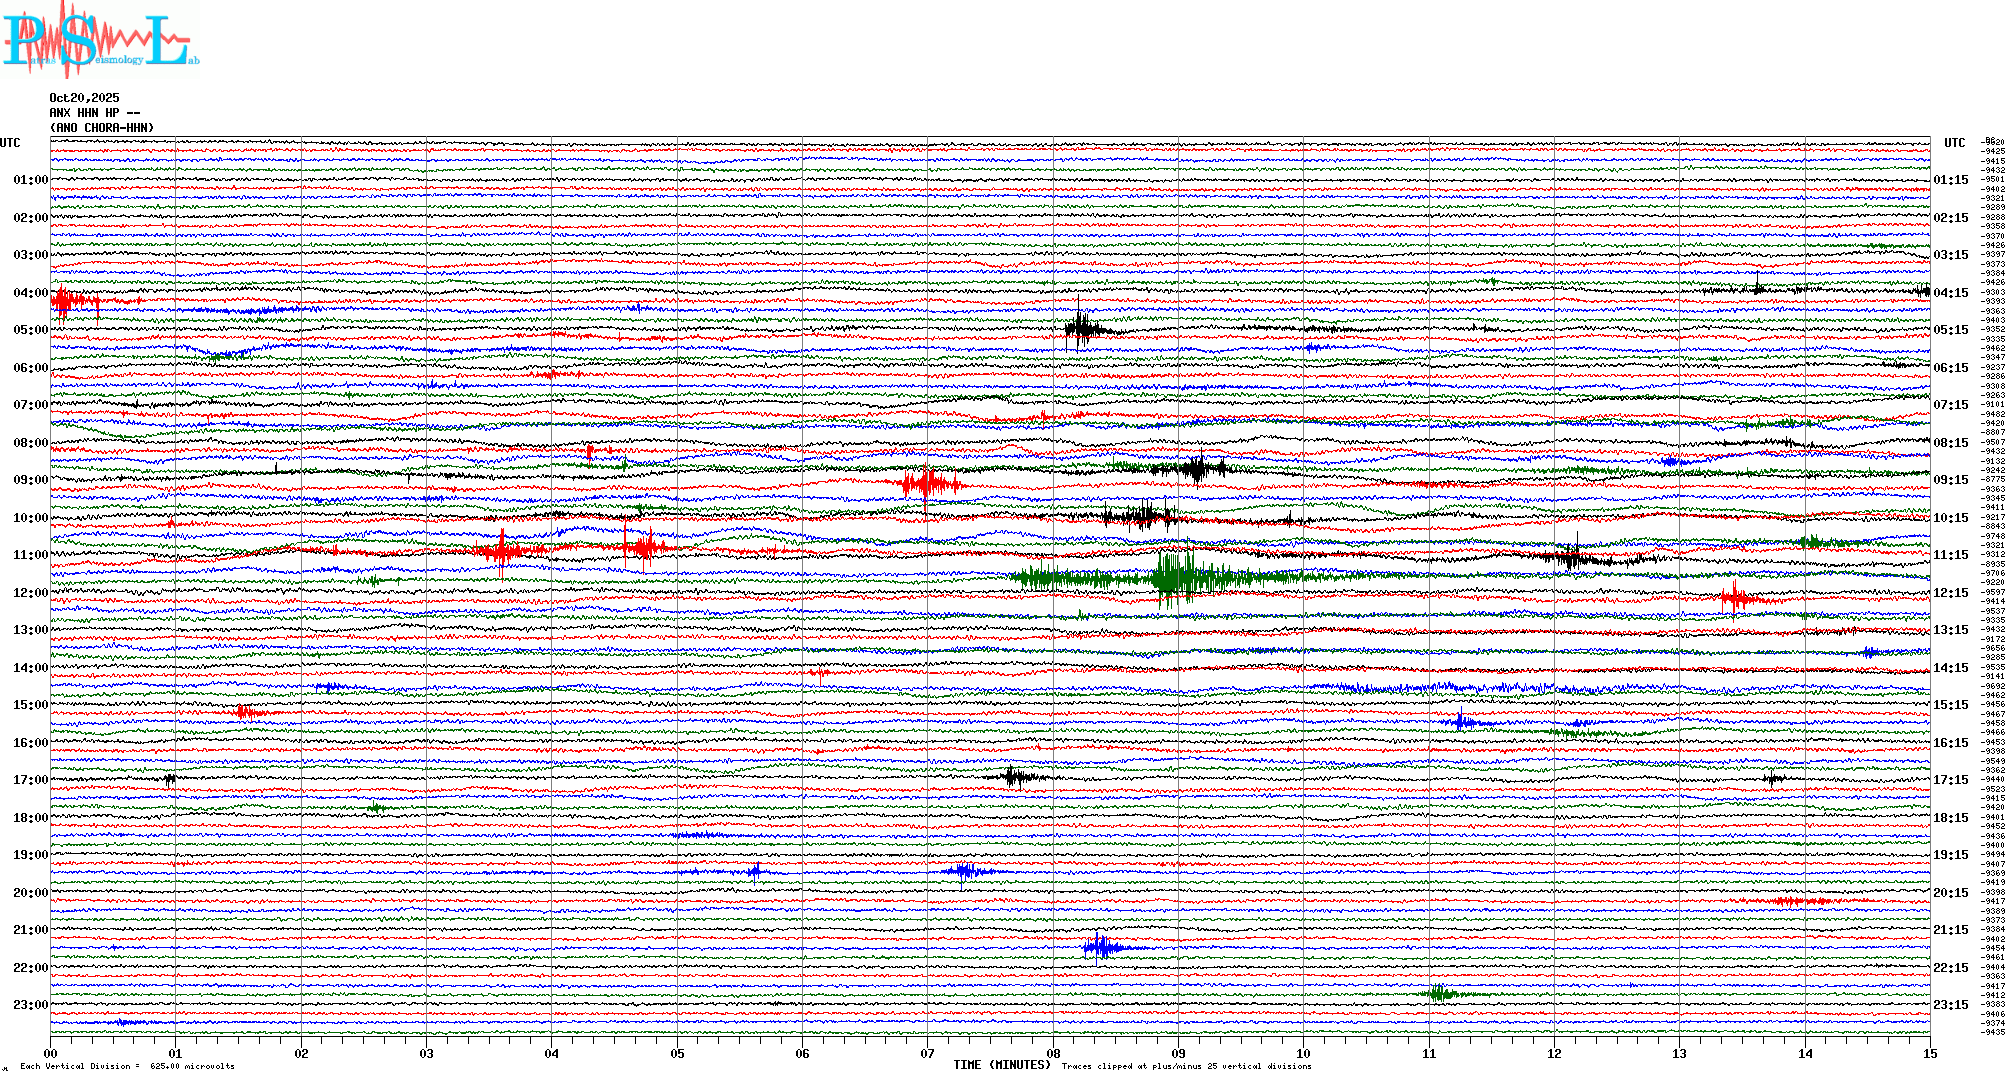Click the right UTC axis label

[x=1954, y=143]
